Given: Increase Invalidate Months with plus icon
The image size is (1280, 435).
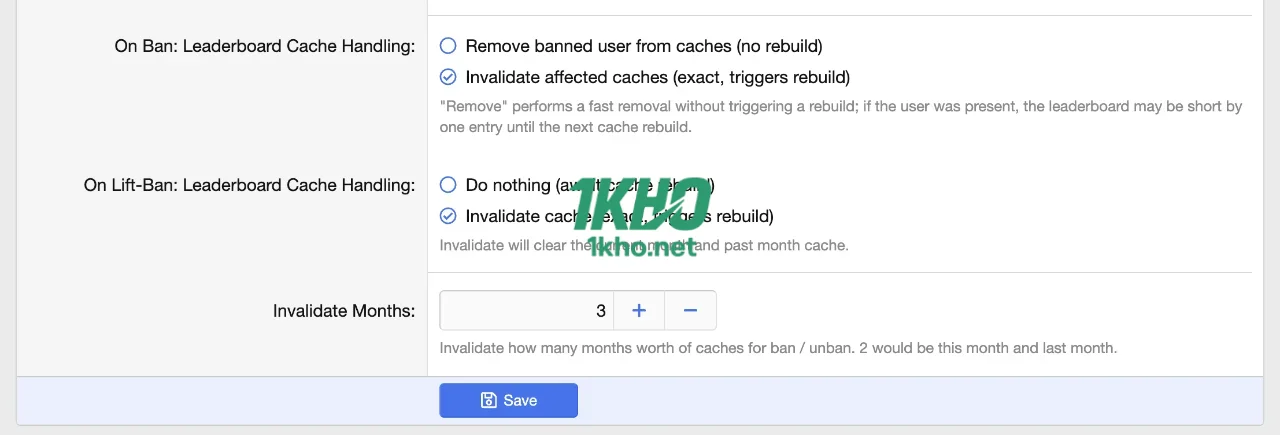Looking at the screenshot, I should pyautogui.click(x=639, y=311).
